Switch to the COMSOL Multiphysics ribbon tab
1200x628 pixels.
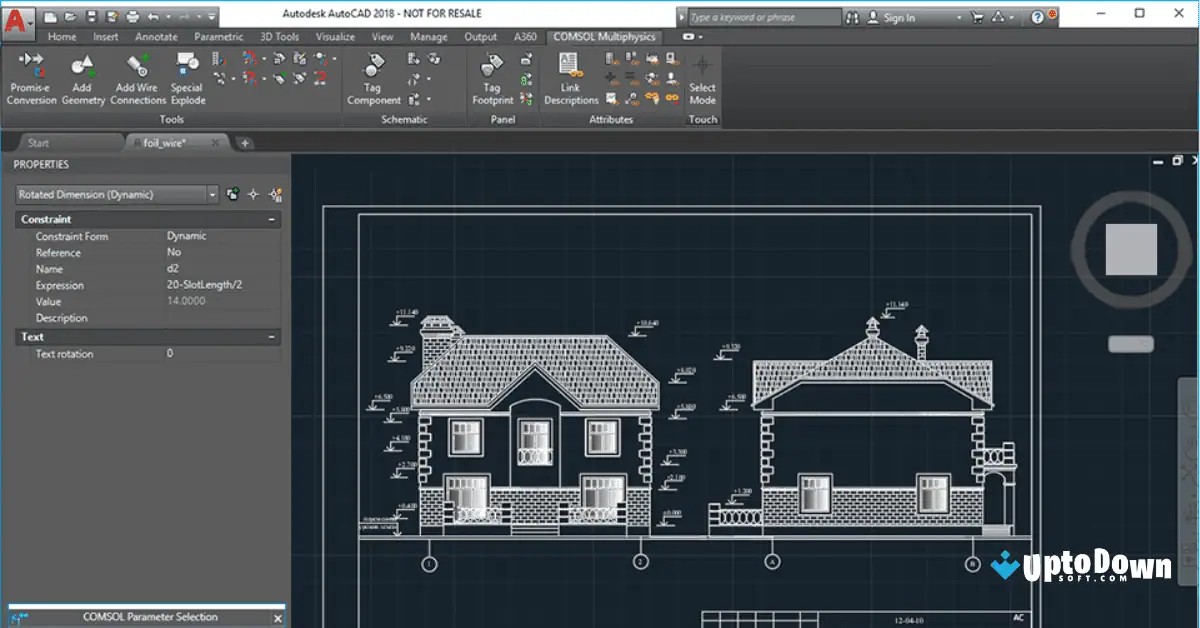pos(605,36)
